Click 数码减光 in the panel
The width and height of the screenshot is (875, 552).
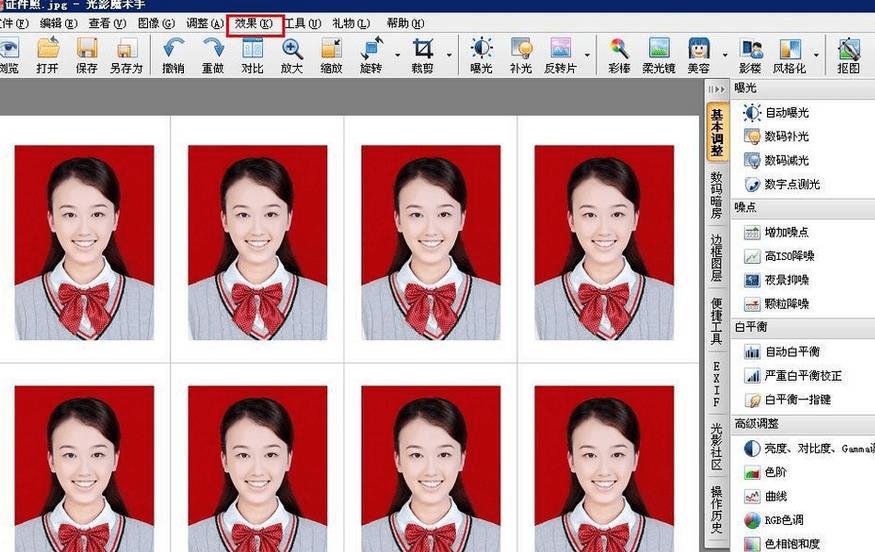(x=777, y=160)
